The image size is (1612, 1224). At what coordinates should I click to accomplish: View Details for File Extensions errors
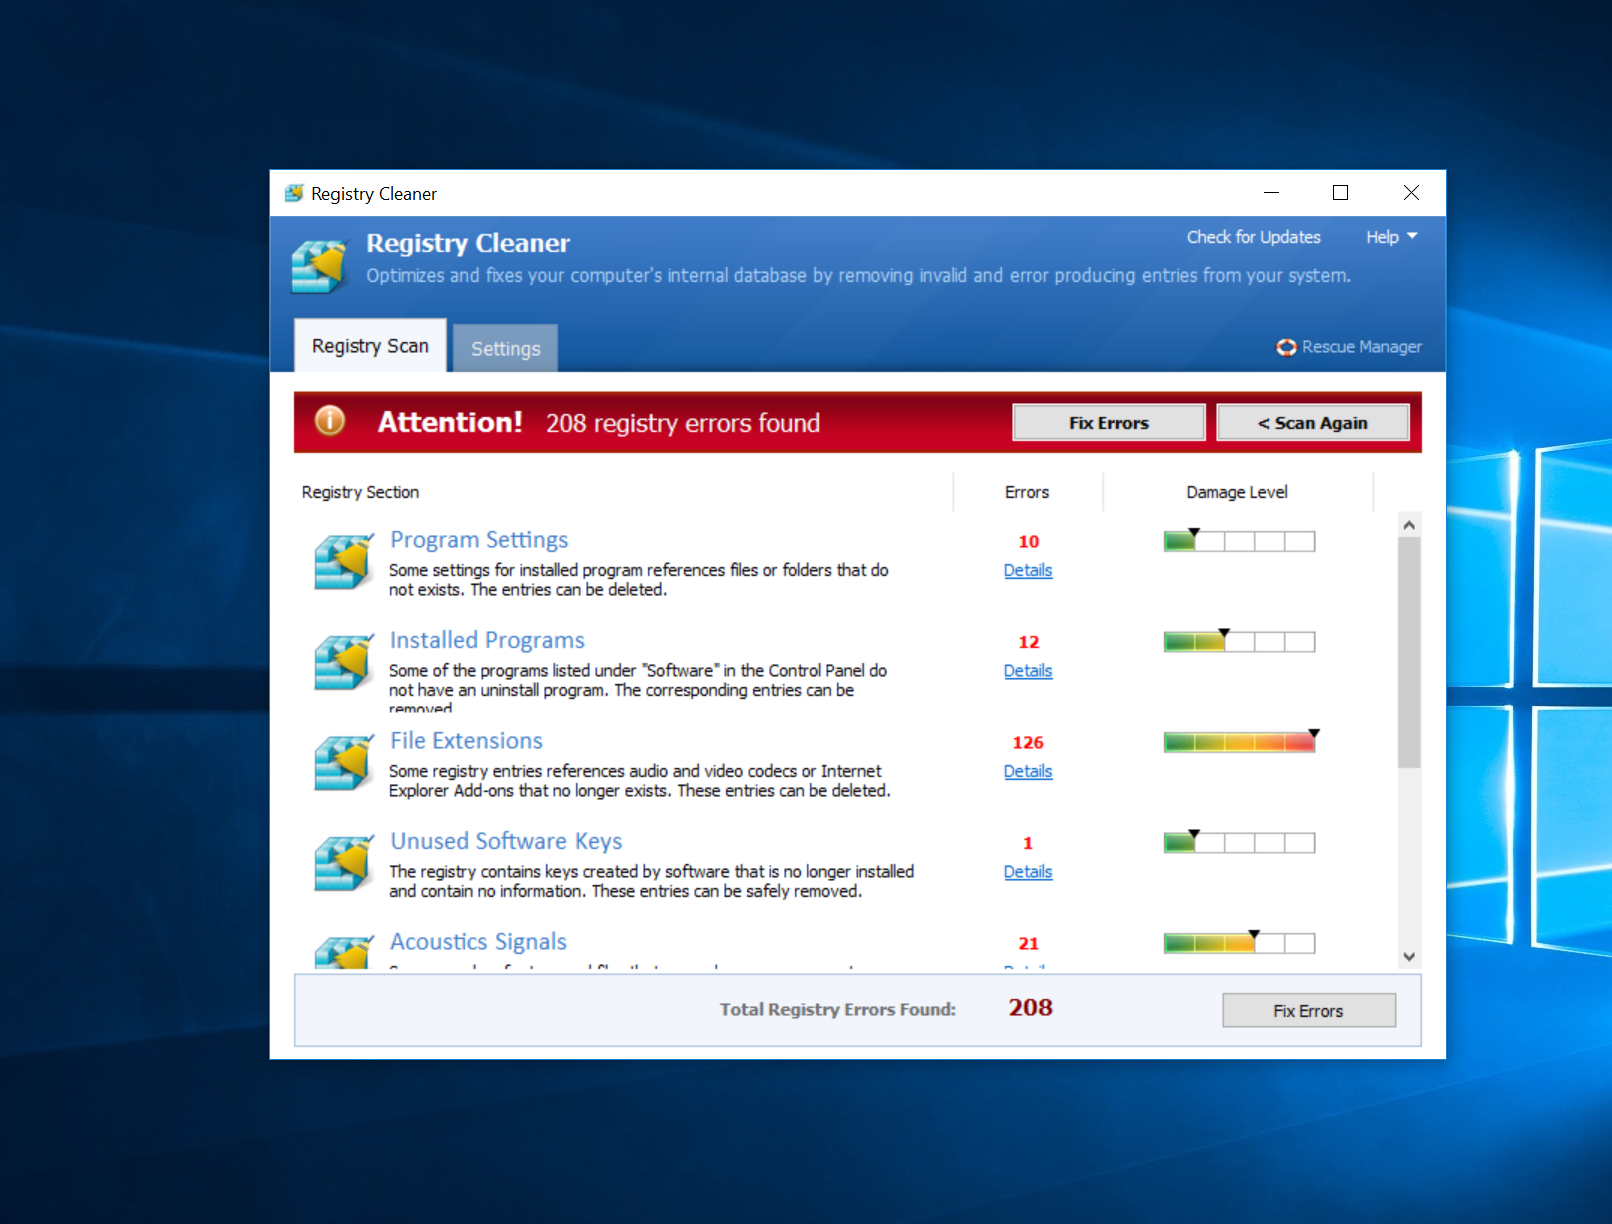click(1027, 771)
